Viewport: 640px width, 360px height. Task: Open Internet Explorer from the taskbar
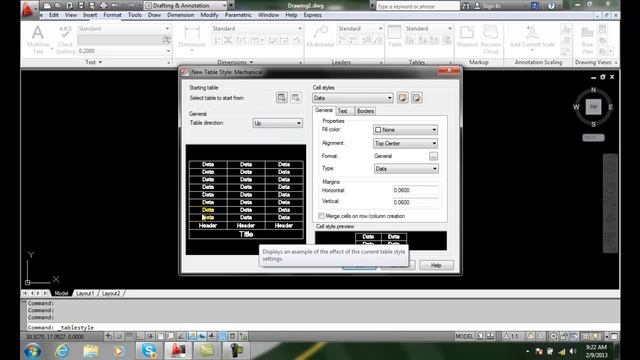[62, 351]
